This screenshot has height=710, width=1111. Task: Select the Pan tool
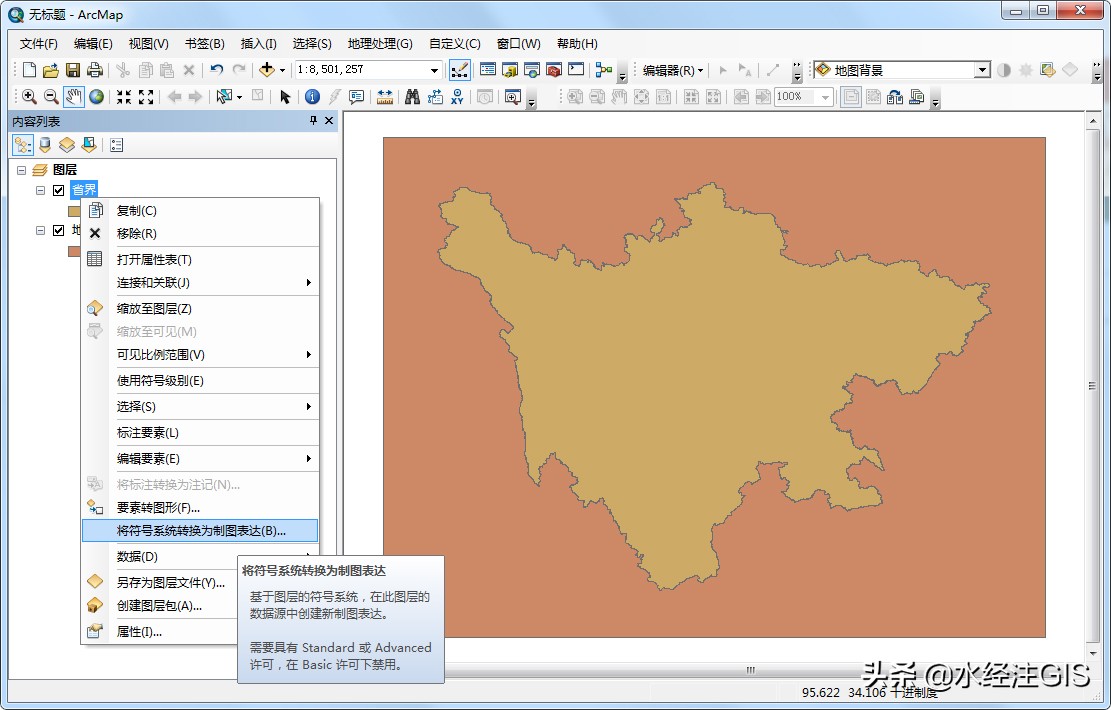coord(72,96)
